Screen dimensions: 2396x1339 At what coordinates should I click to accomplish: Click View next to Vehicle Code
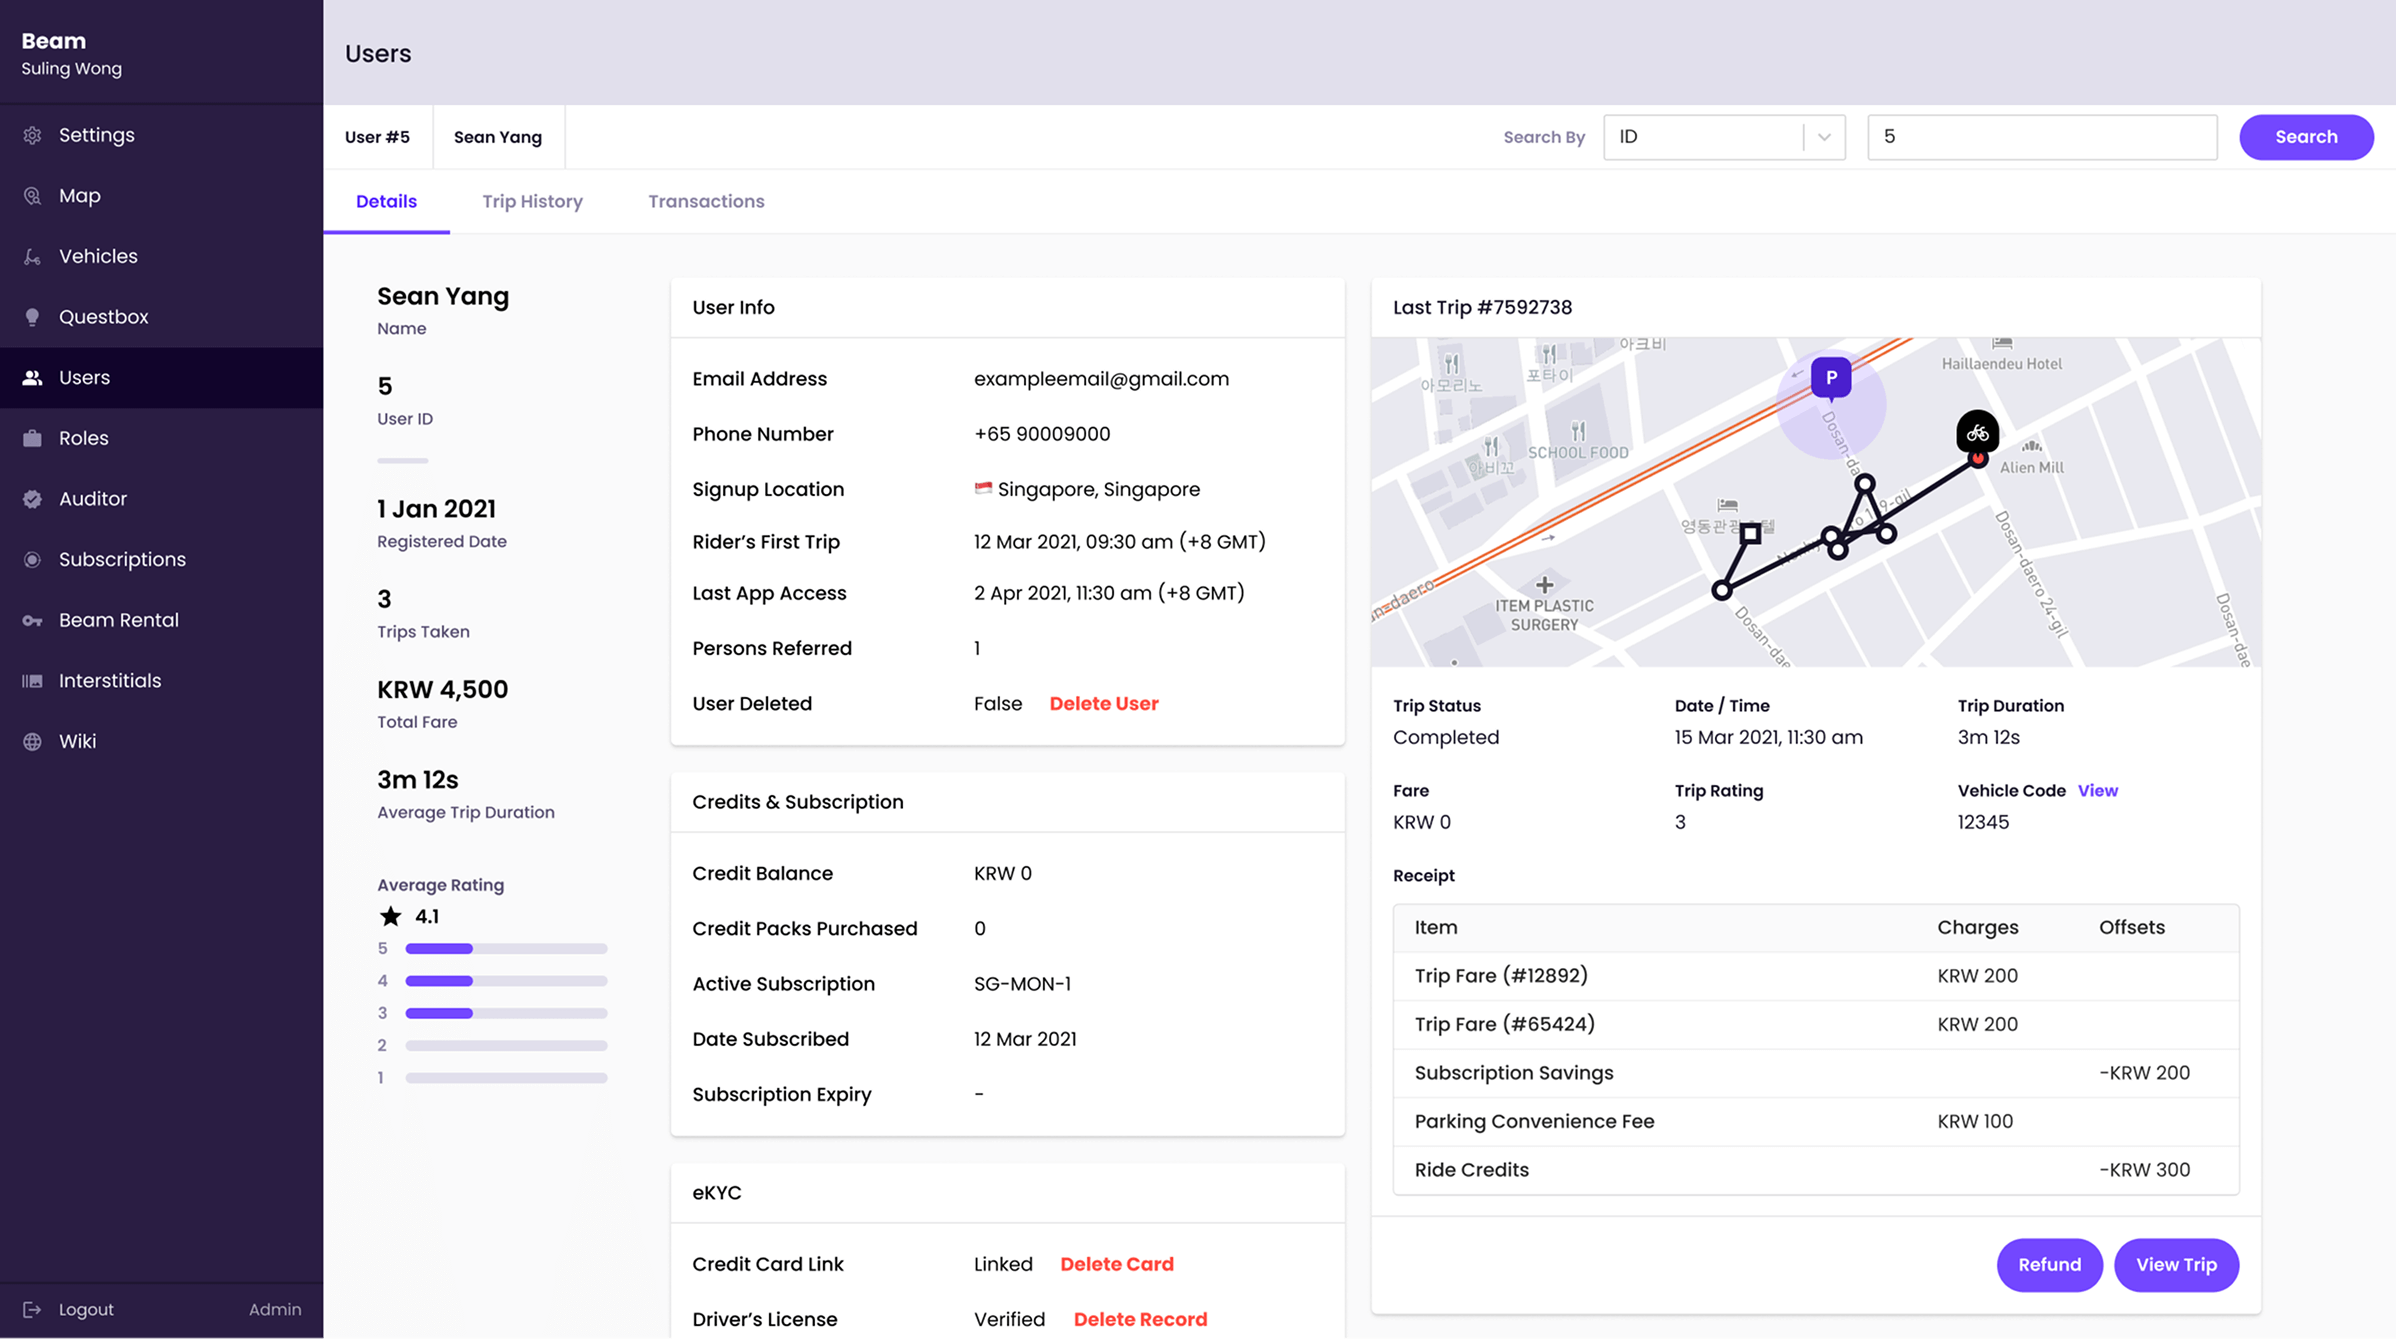(x=2097, y=790)
